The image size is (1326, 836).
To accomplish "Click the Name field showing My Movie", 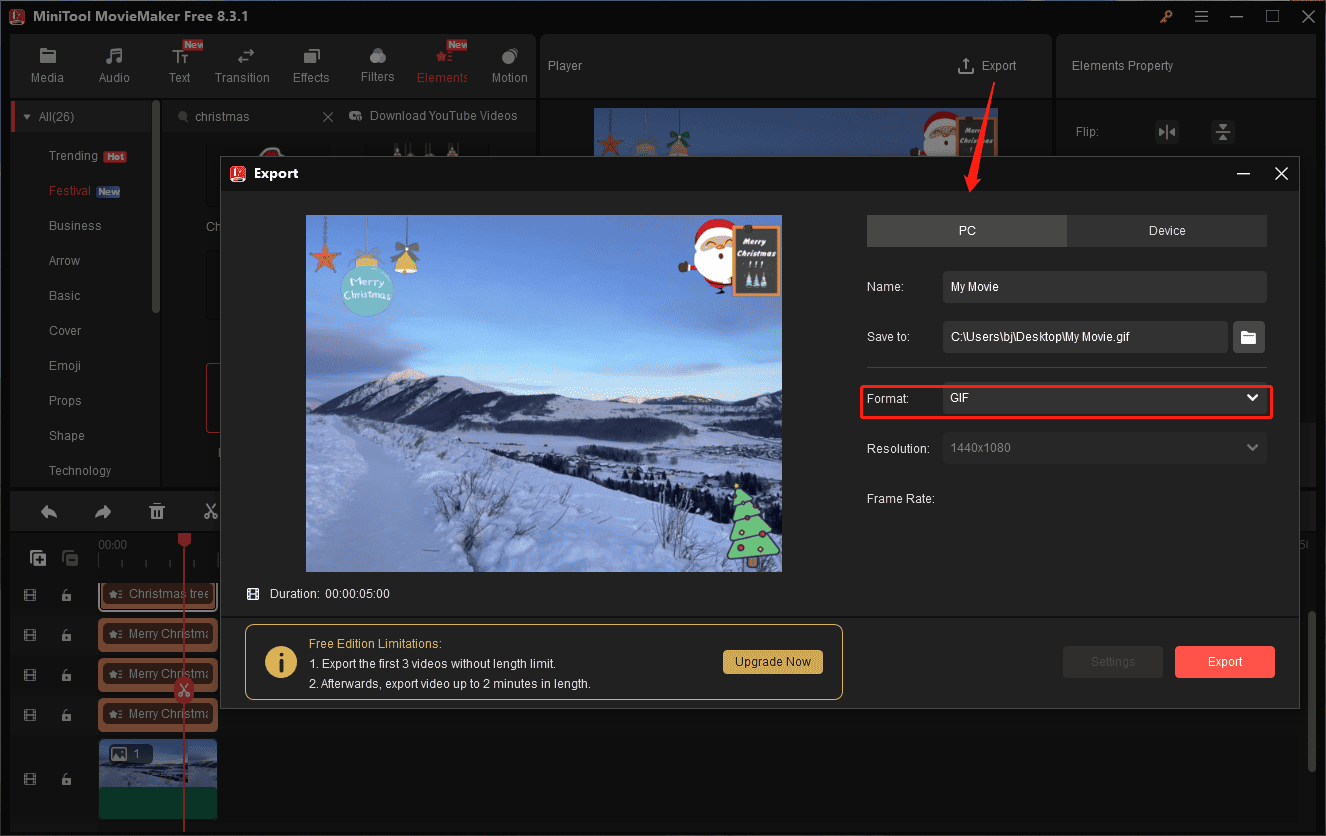I will pyautogui.click(x=1103, y=287).
